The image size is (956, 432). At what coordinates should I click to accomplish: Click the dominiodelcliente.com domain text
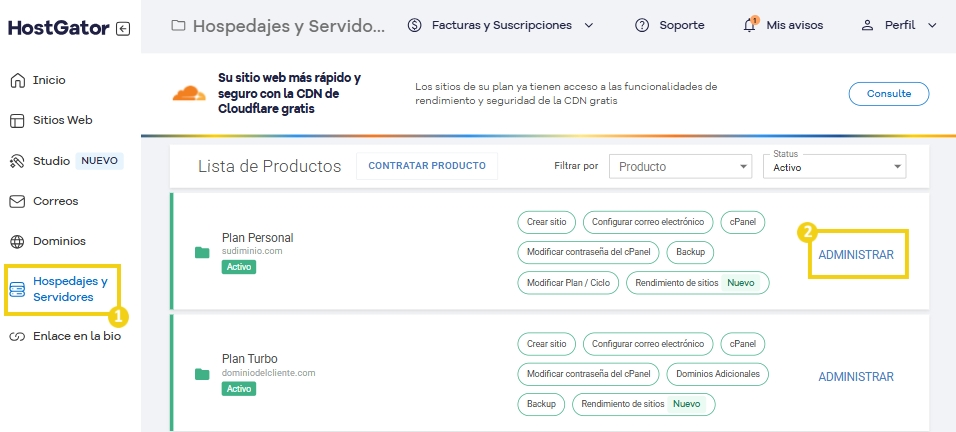(269, 373)
